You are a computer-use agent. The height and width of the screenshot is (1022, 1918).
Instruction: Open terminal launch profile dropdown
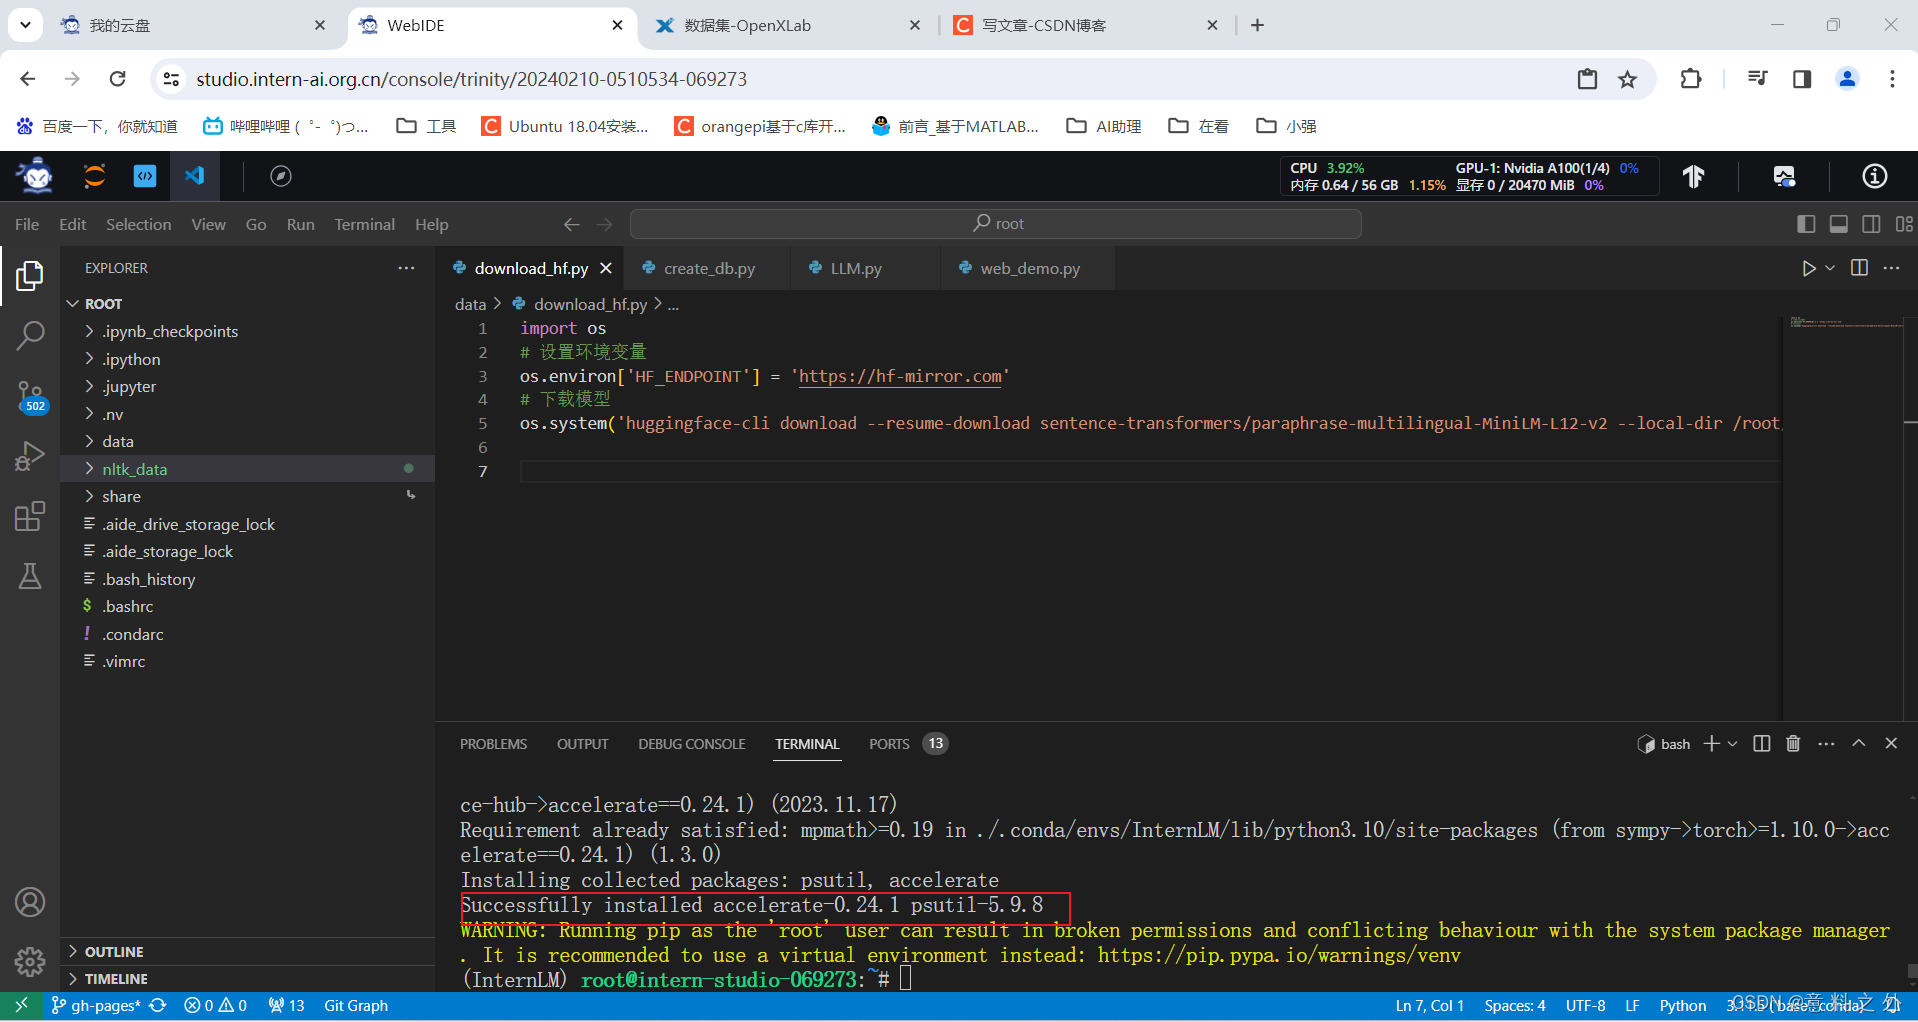(x=1733, y=743)
